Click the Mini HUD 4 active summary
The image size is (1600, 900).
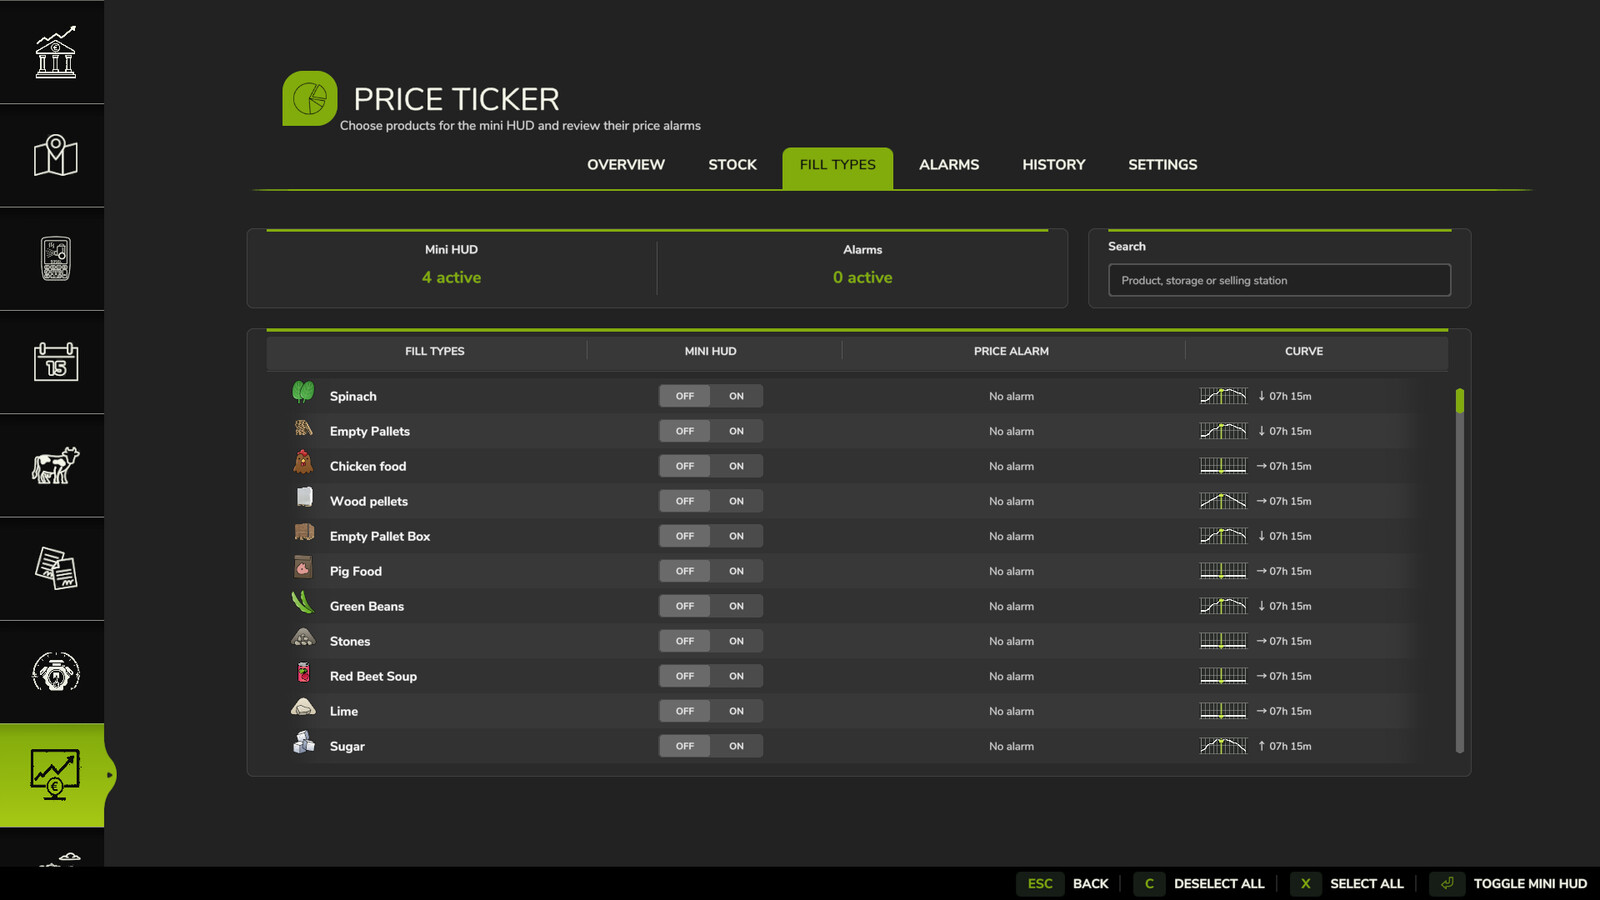451,266
